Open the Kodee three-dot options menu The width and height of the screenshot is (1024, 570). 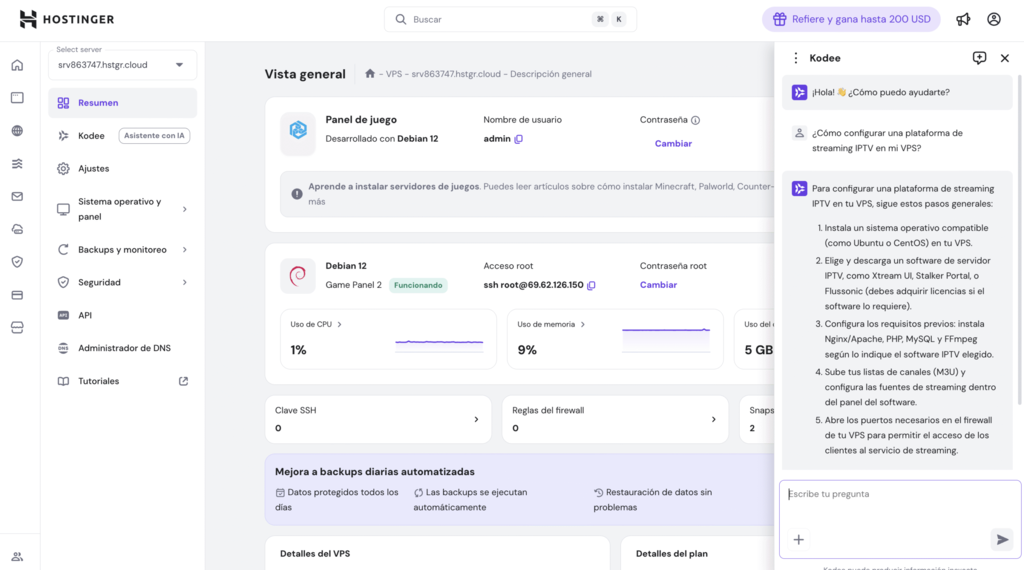click(x=796, y=58)
